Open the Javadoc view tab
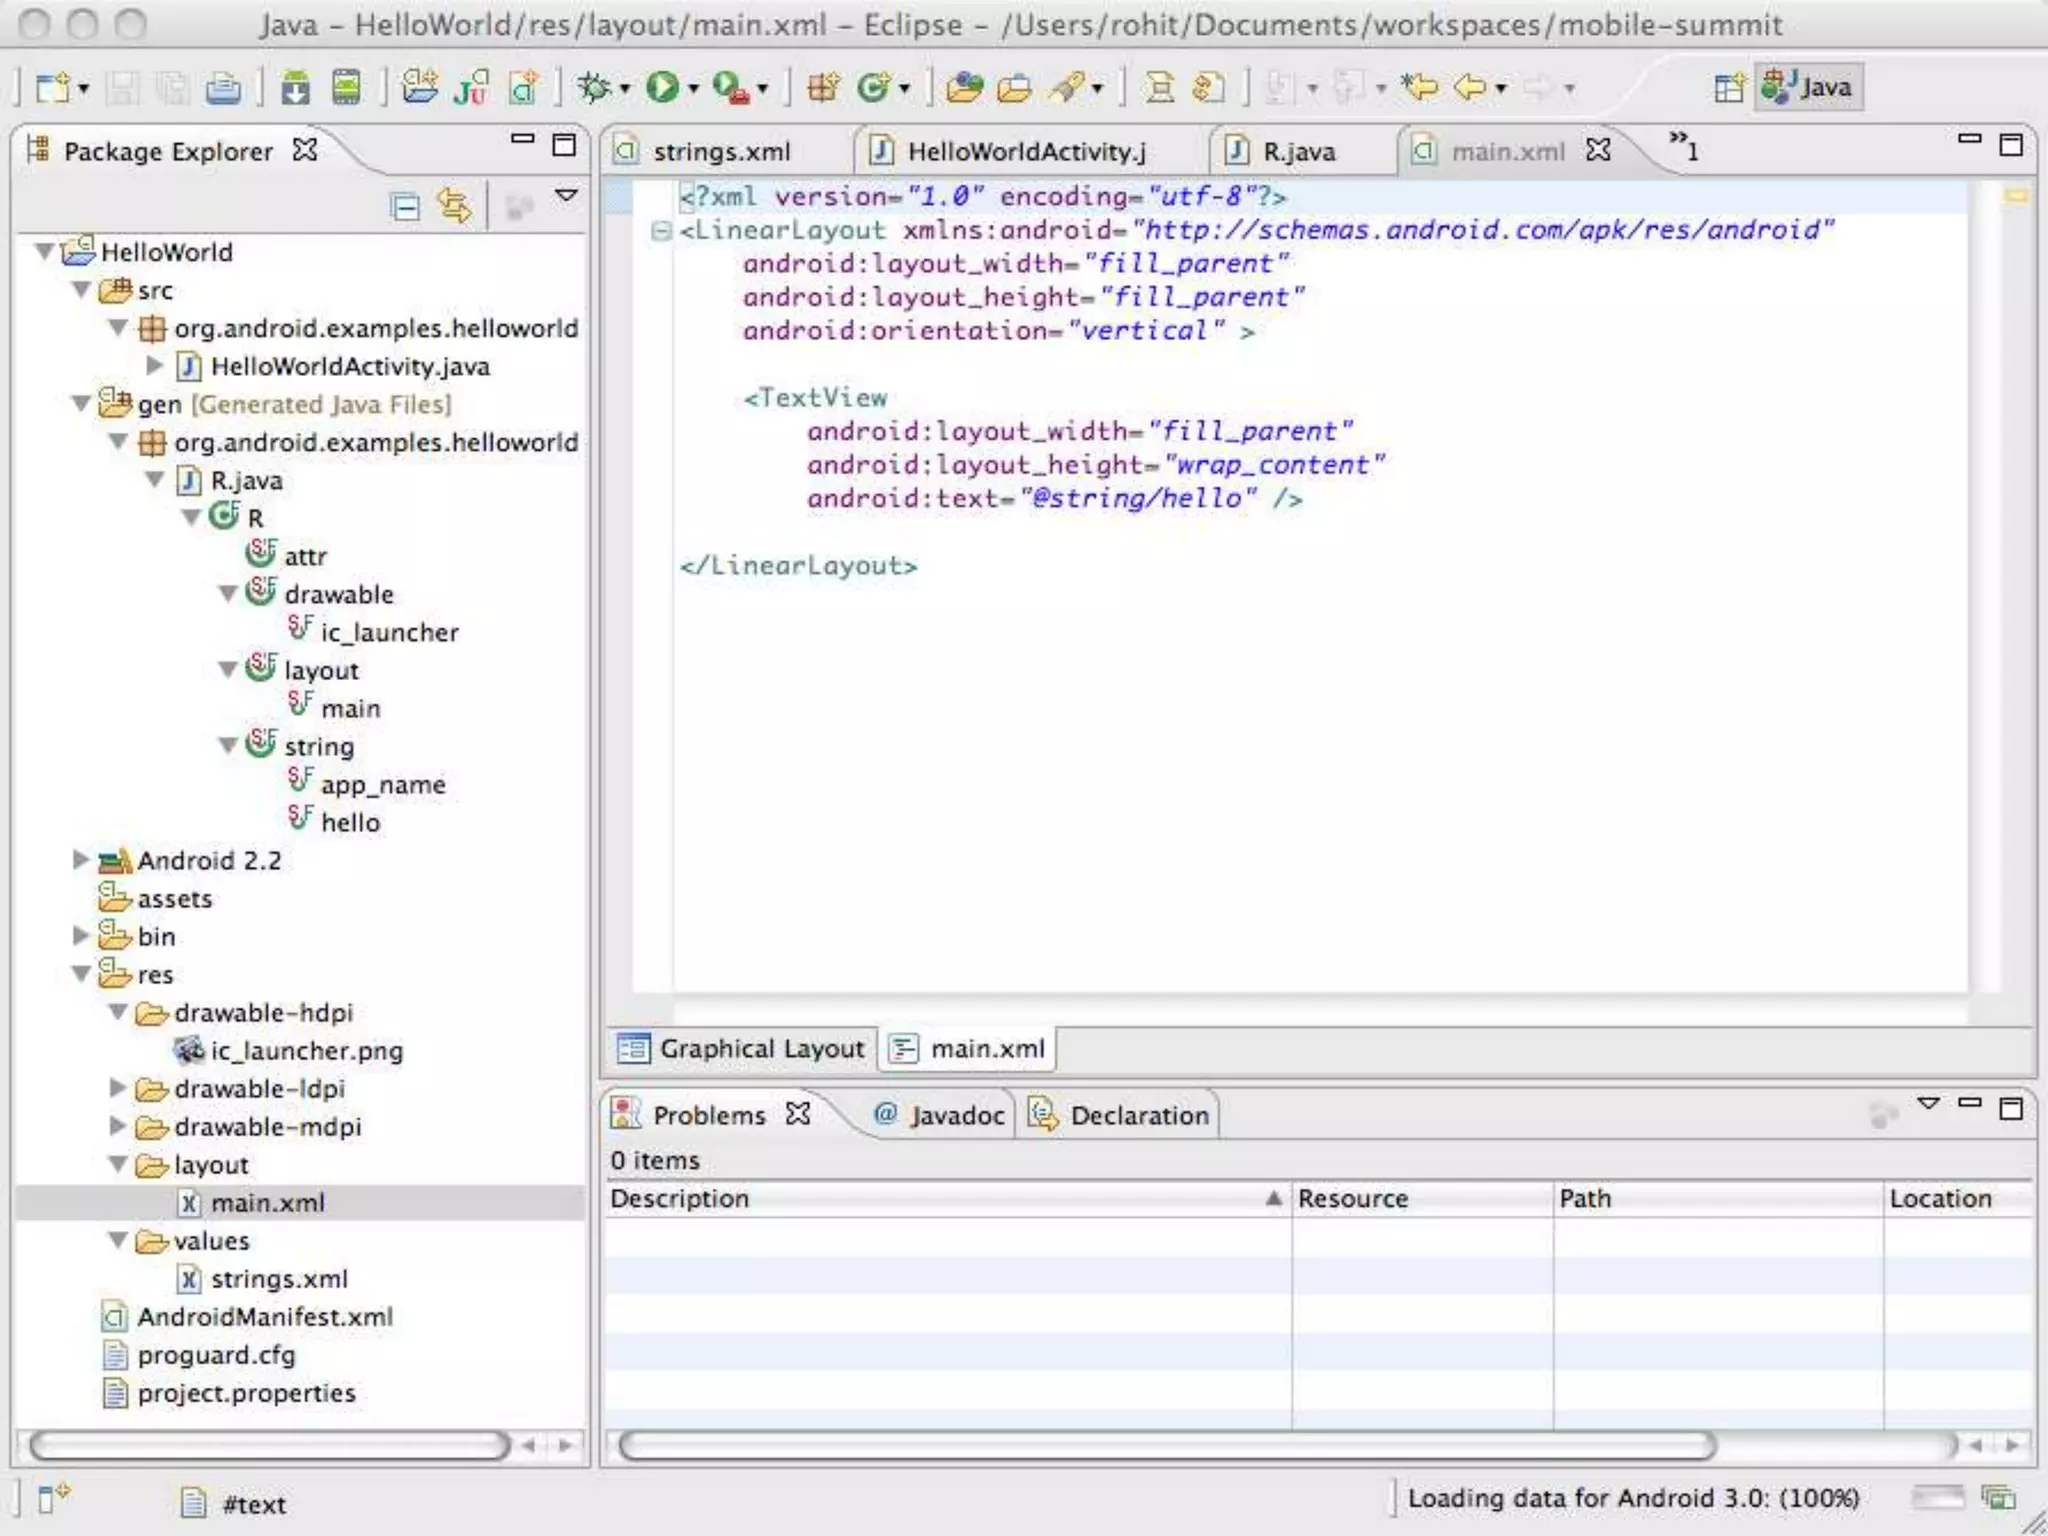This screenshot has height=1536, width=2048. point(938,1115)
